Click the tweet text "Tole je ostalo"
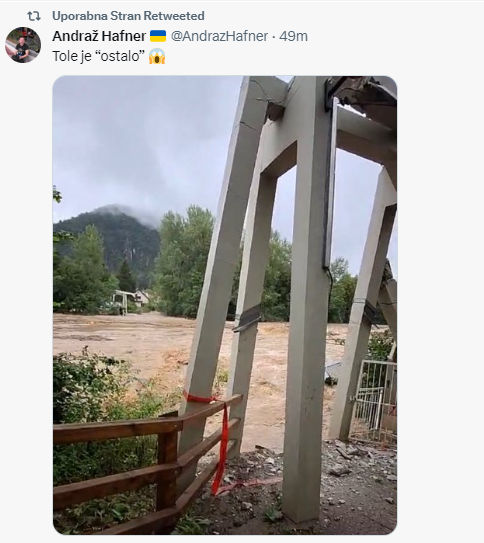The width and height of the screenshot is (484, 543). (x=98, y=56)
